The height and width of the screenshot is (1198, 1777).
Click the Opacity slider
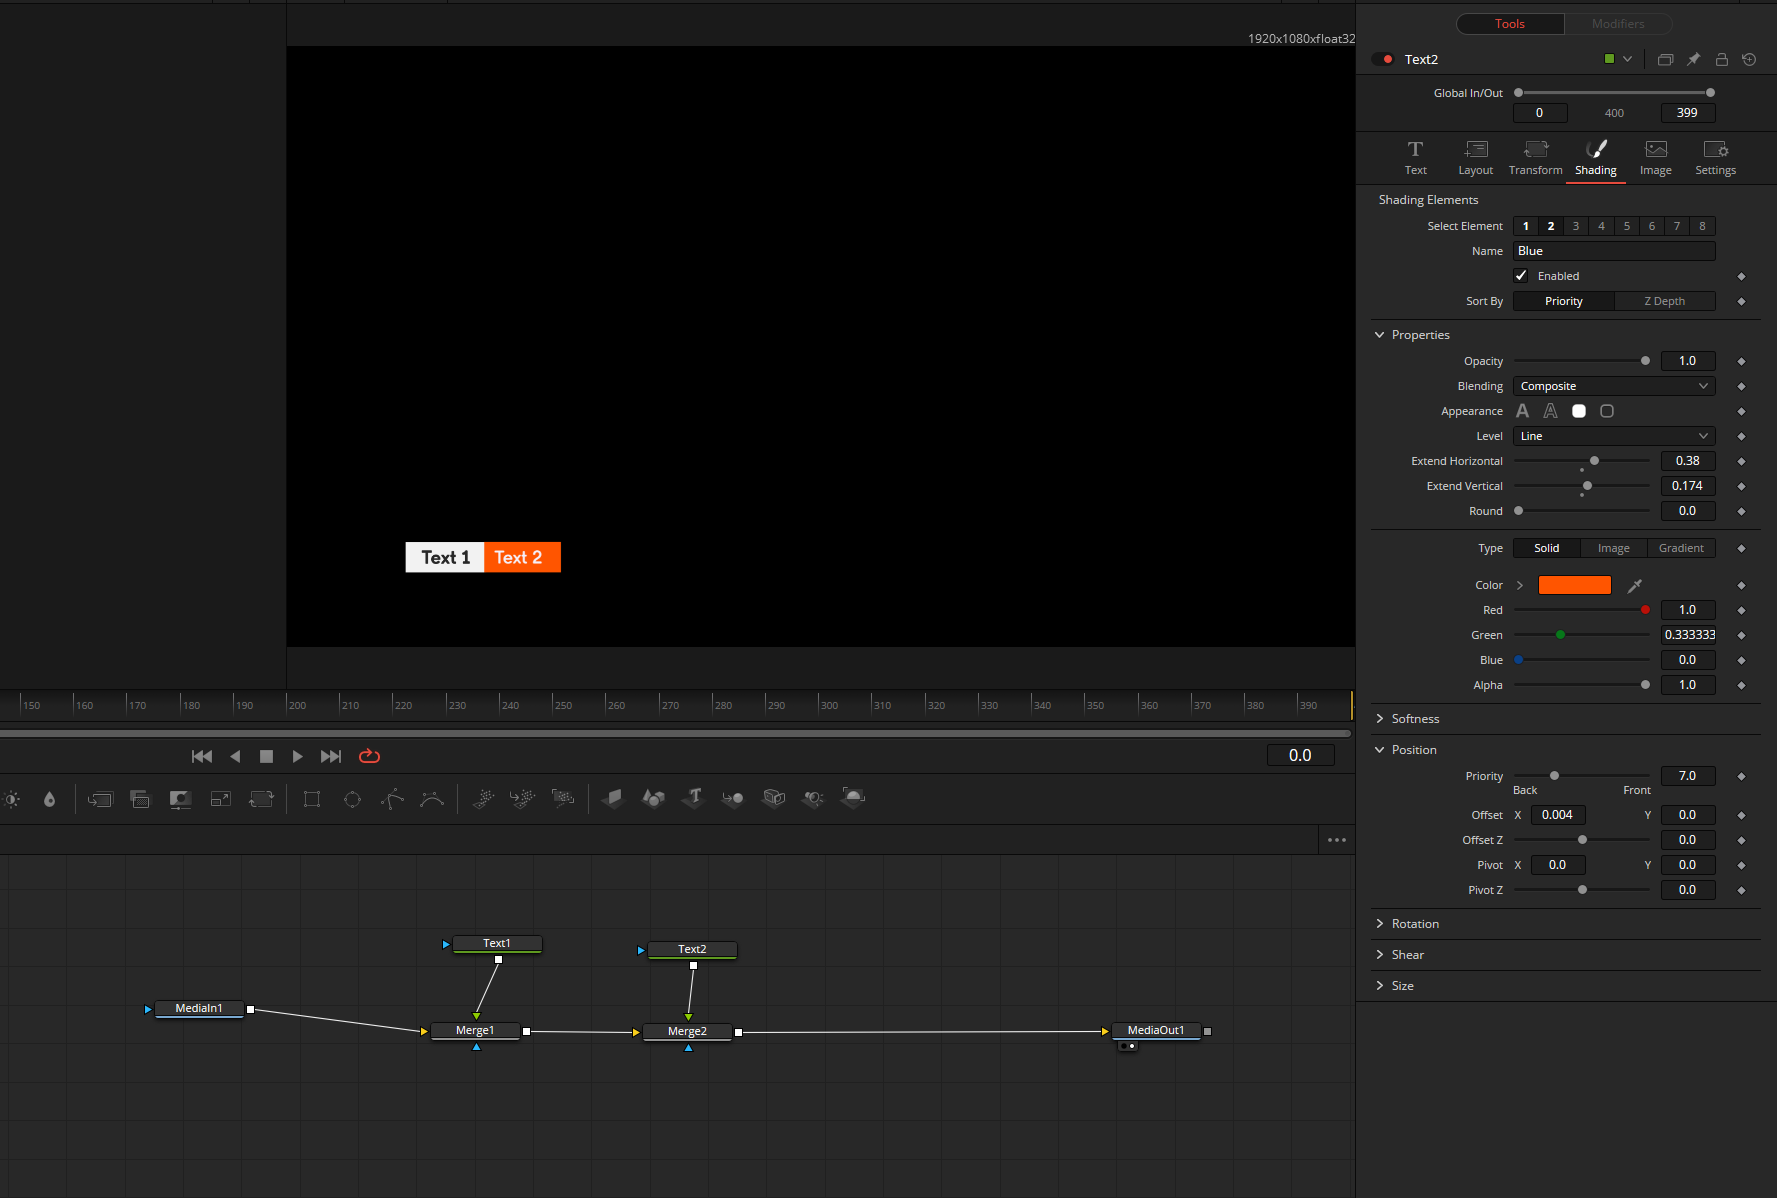point(1582,361)
